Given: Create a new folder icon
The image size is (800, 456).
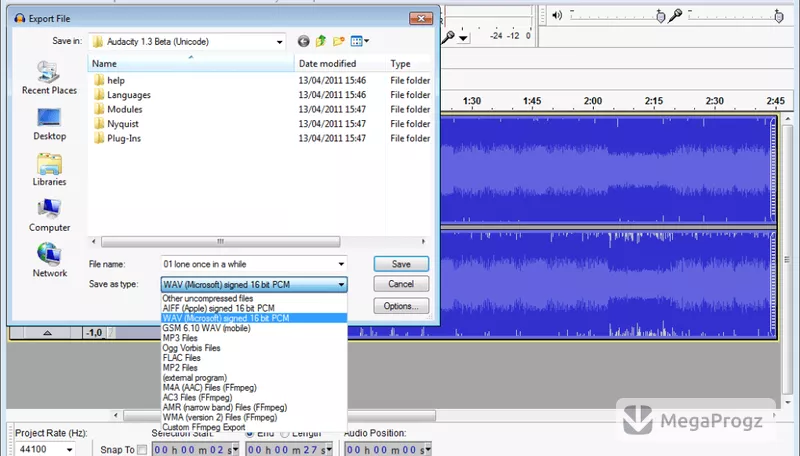Looking at the screenshot, I should [339, 41].
